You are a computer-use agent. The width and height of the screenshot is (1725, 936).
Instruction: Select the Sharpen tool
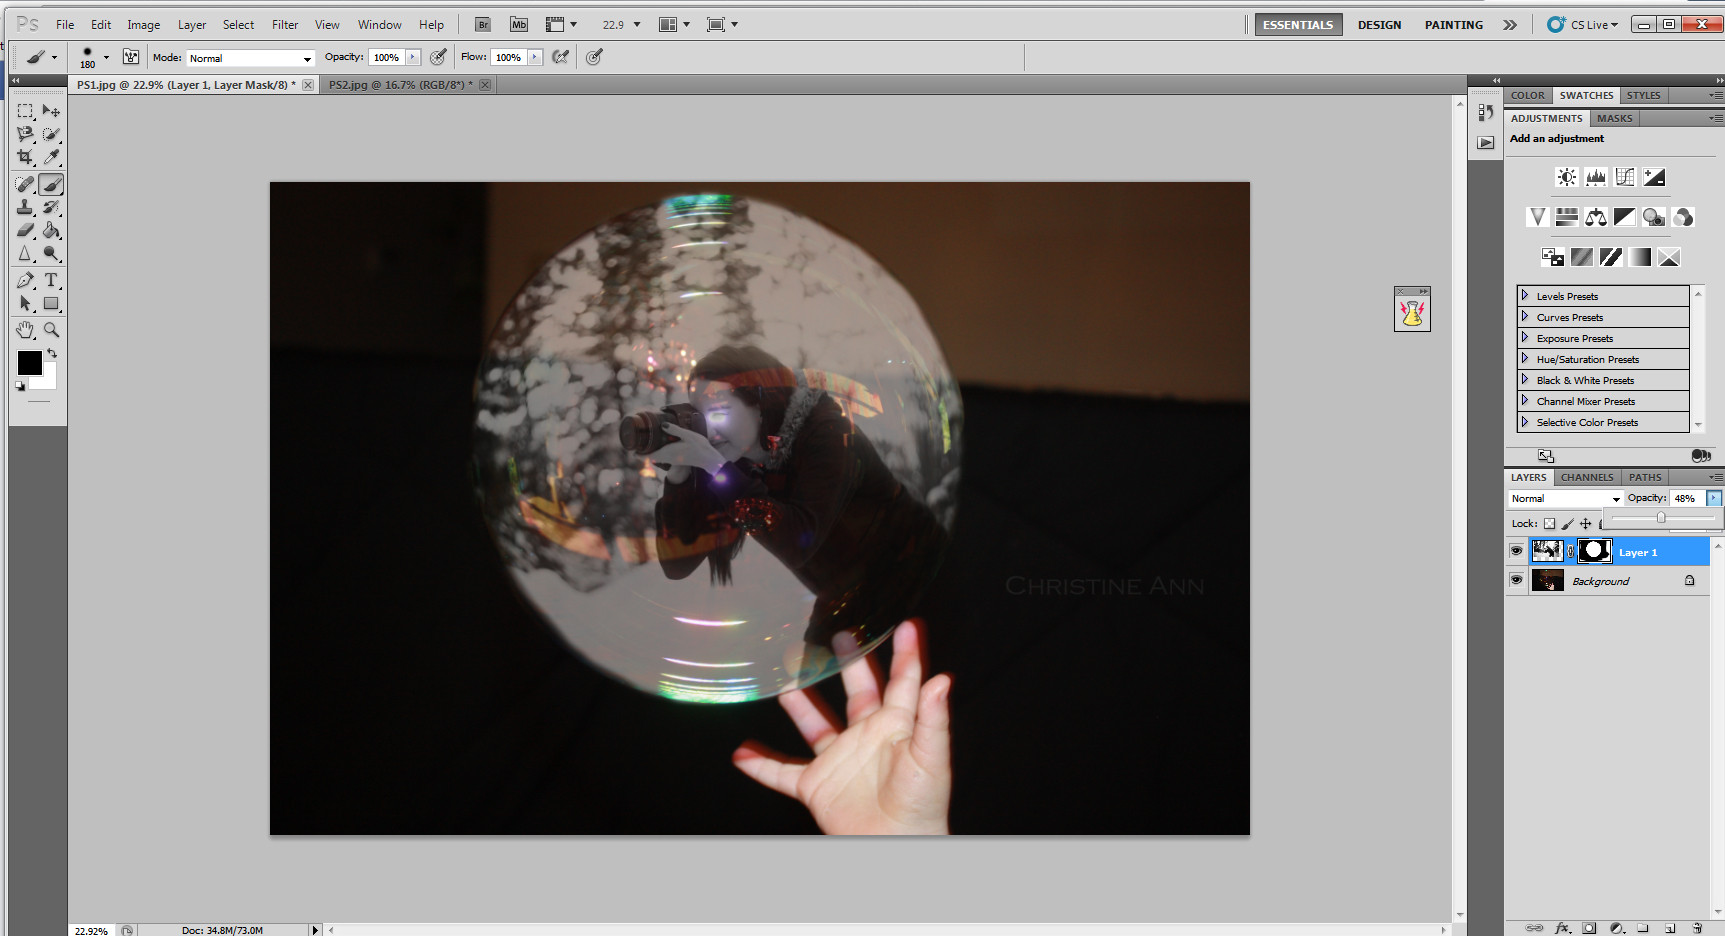point(25,253)
